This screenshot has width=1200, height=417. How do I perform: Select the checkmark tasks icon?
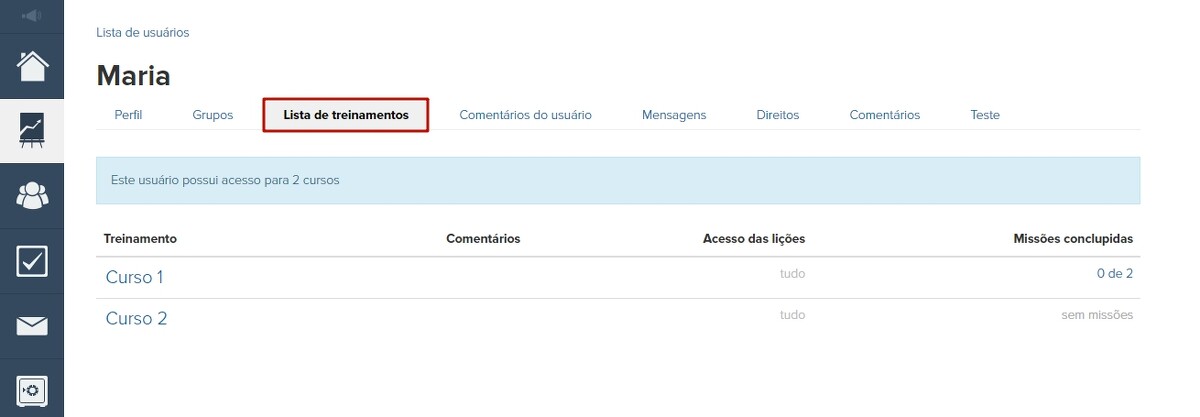pyautogui.click(x=32, y=261)
